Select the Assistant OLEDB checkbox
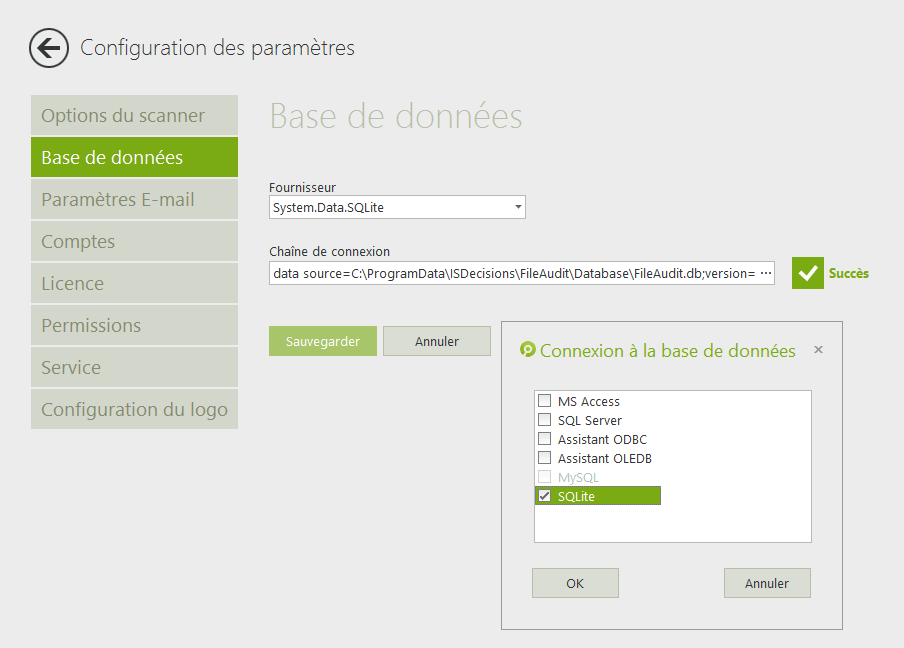The image size is (904, 648). pyautogui.click(x=545, y=458)
